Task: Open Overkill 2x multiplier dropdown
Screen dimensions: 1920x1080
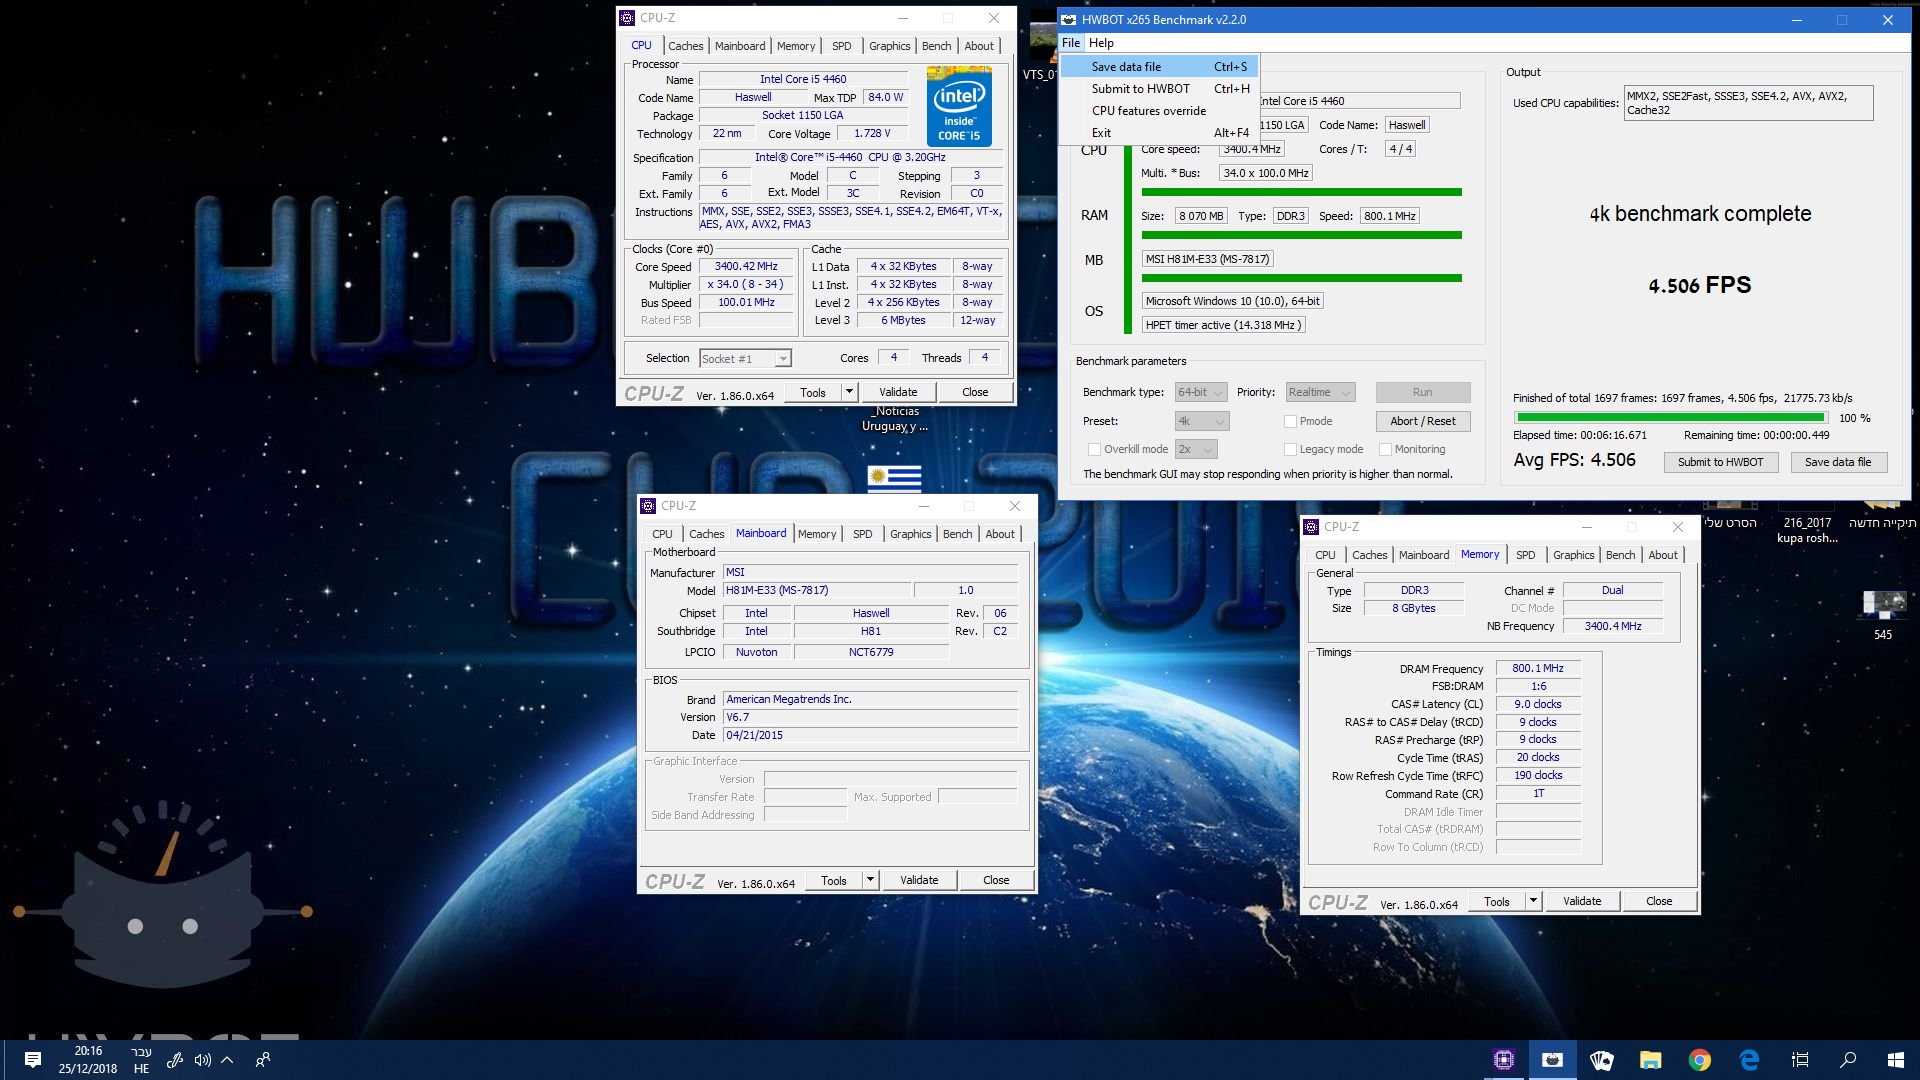Action: [1196, 449]
